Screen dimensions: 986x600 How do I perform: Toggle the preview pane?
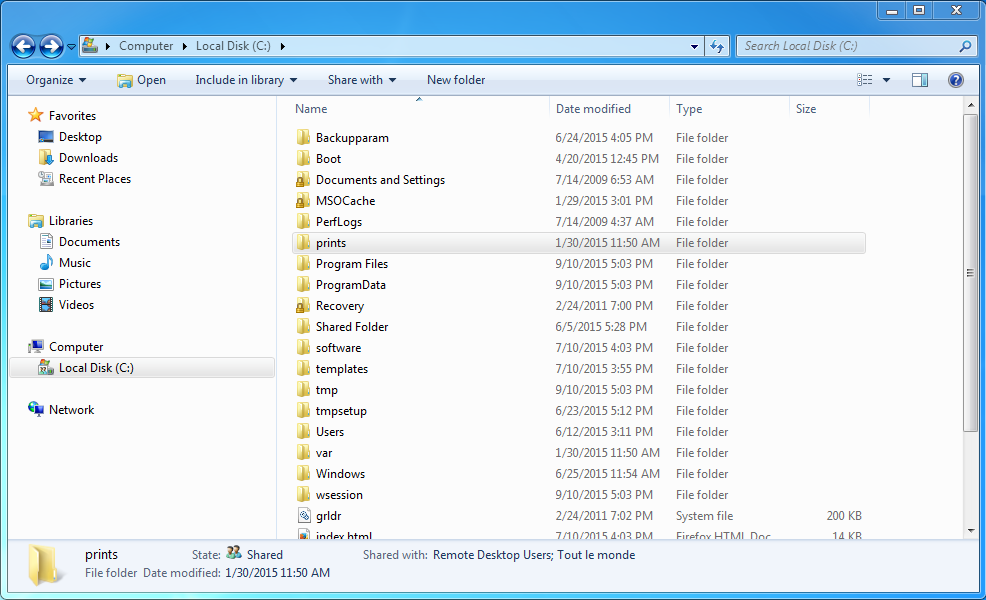(919, 79)
